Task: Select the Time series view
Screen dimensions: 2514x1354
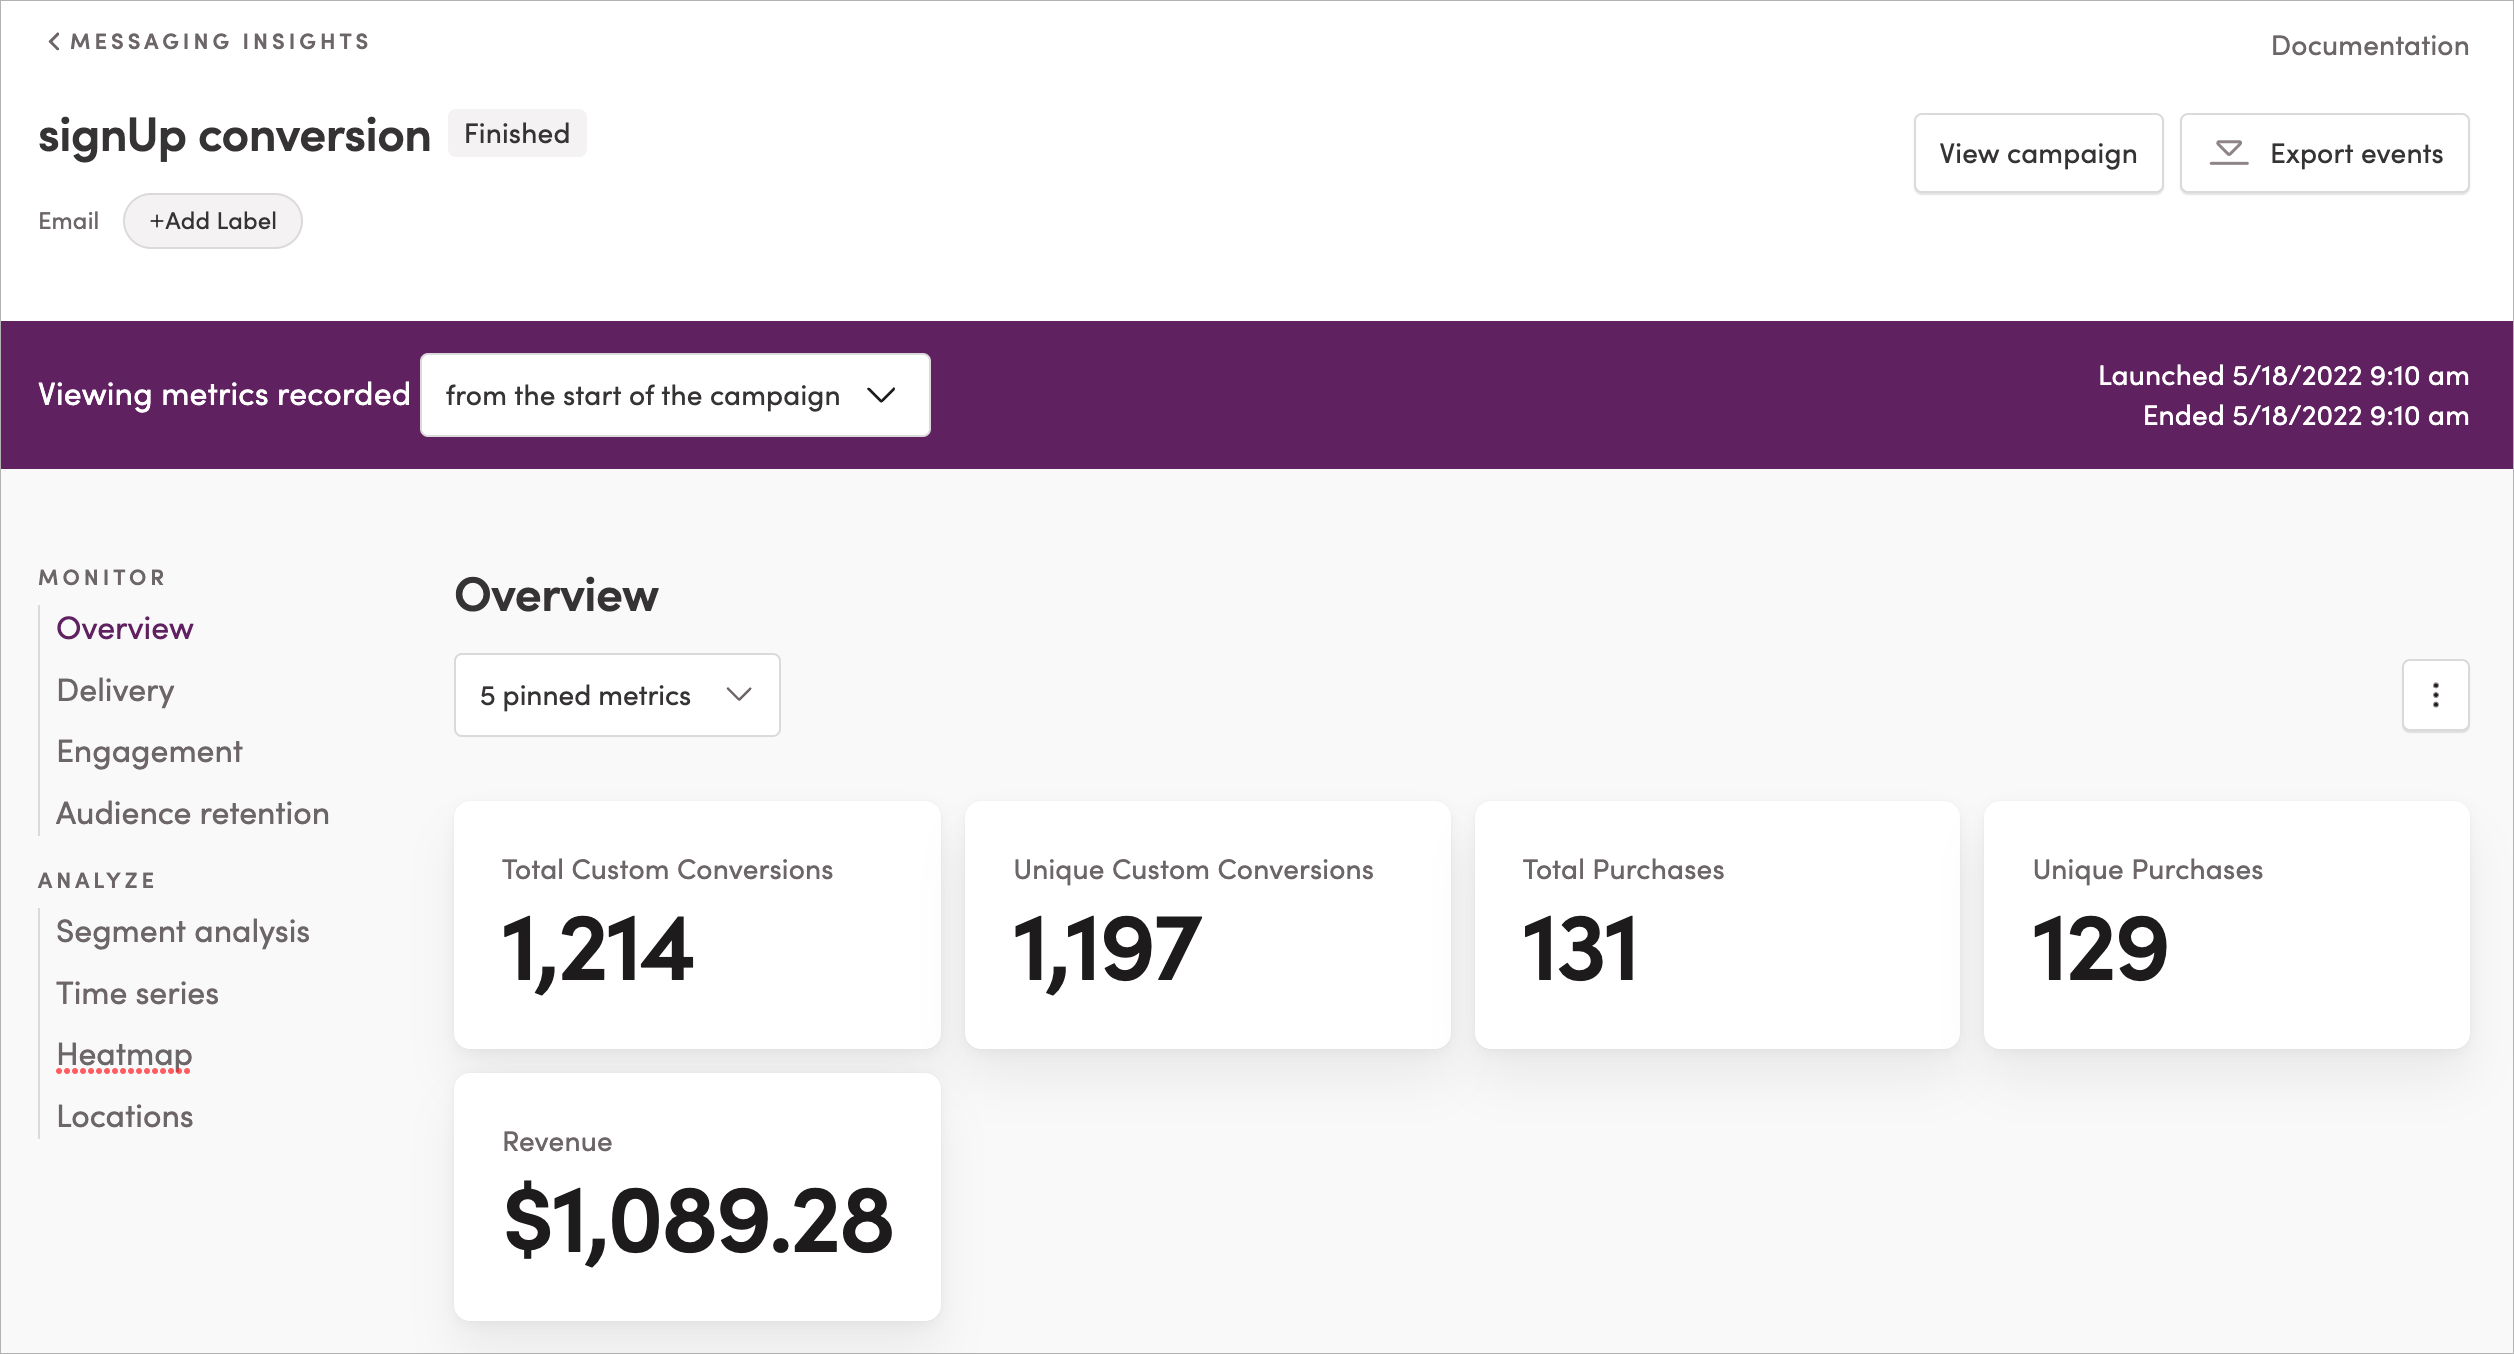Action: coord(137,993)
